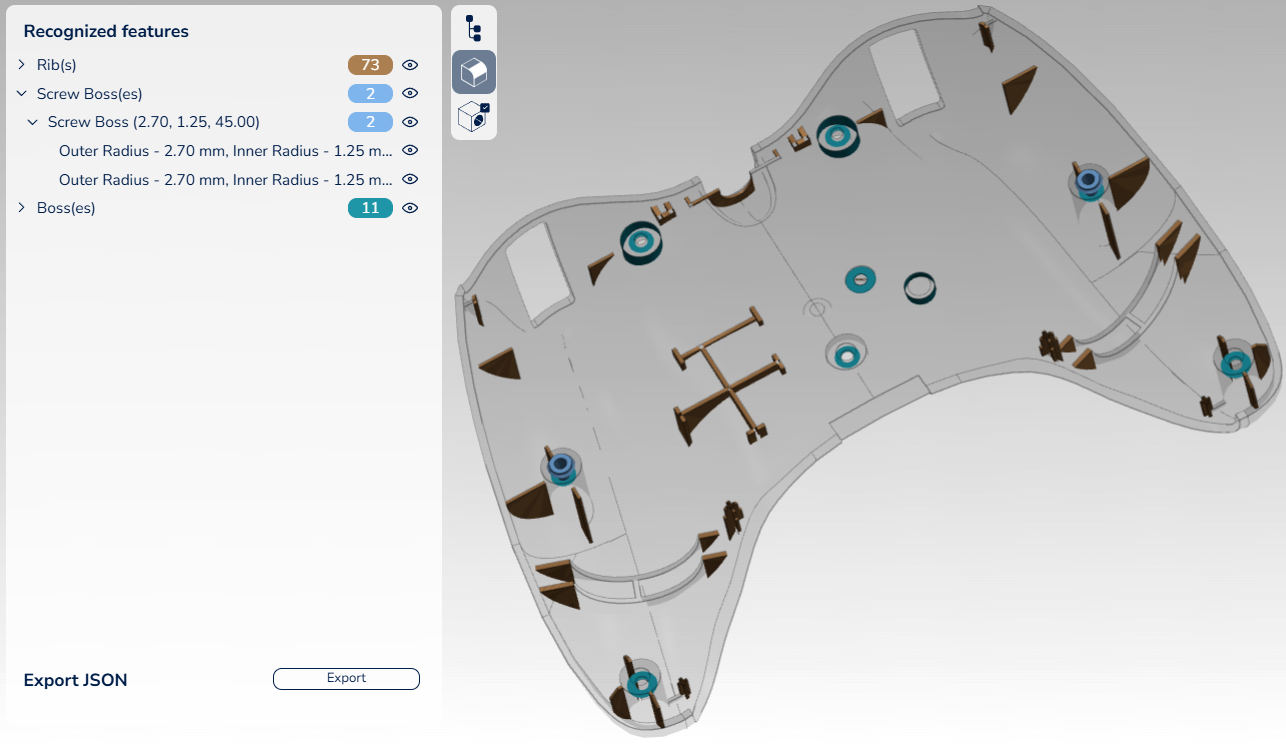This screenshot has height=744, width=1286.
Task: Hide the Screw Boss(es) group
Action: pos(410,94)
